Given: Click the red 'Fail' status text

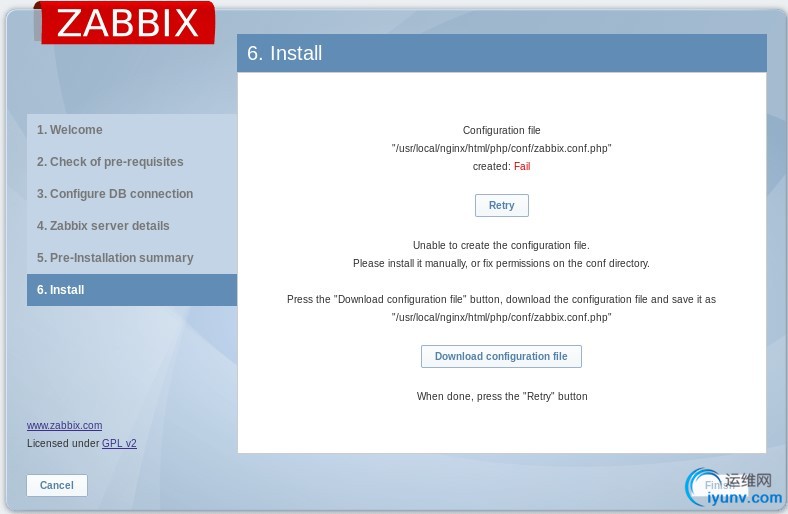Looking at the screenshot, I should click(522, 166).
